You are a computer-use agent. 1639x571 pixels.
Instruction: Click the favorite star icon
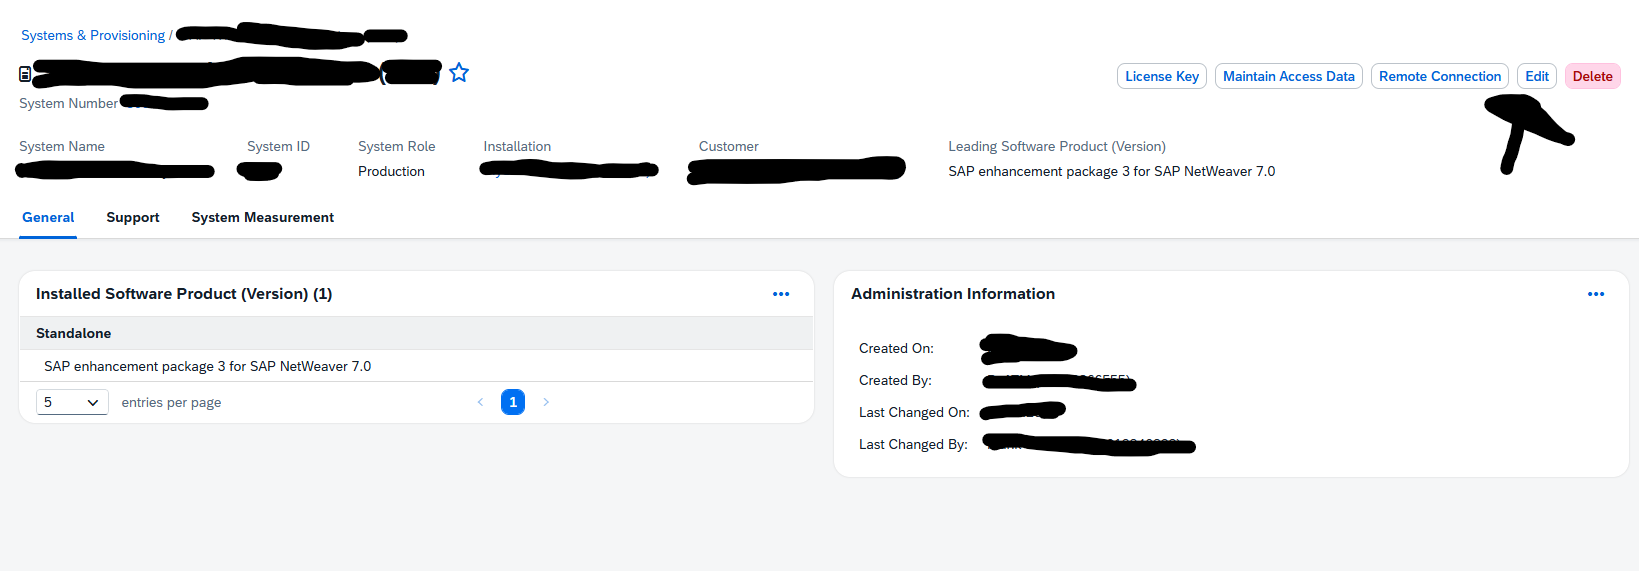(459, 72)
